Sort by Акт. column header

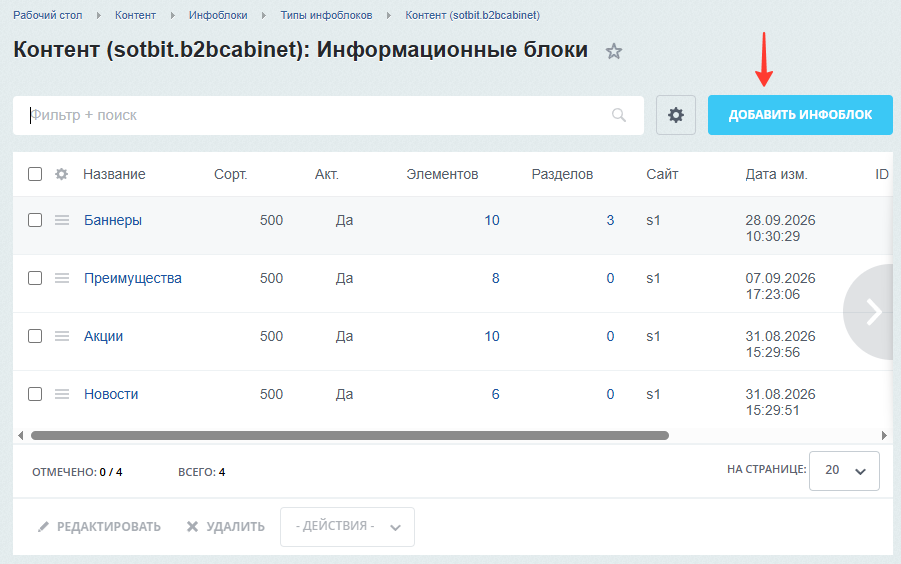click(326, 174)
